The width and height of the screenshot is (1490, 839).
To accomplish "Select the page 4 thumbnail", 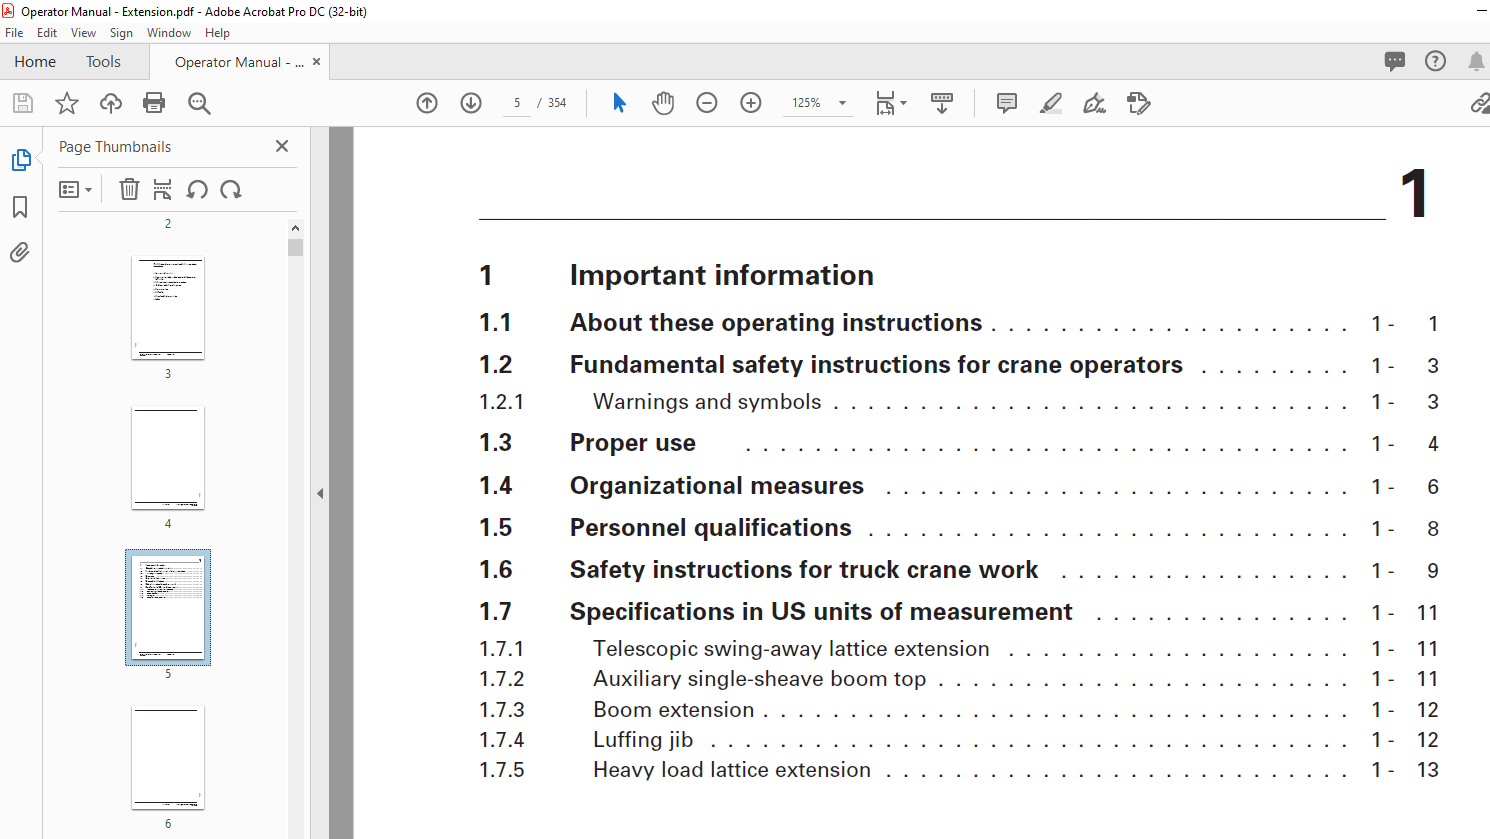I will coord(168,458).
